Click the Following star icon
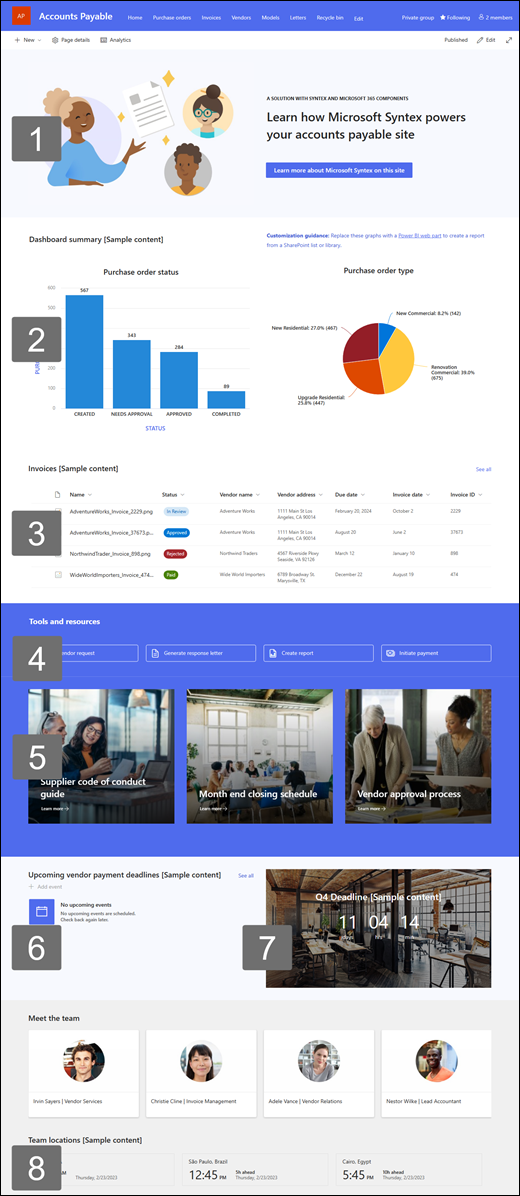Viewport: 520px width, 1196px height. (443, 17)
